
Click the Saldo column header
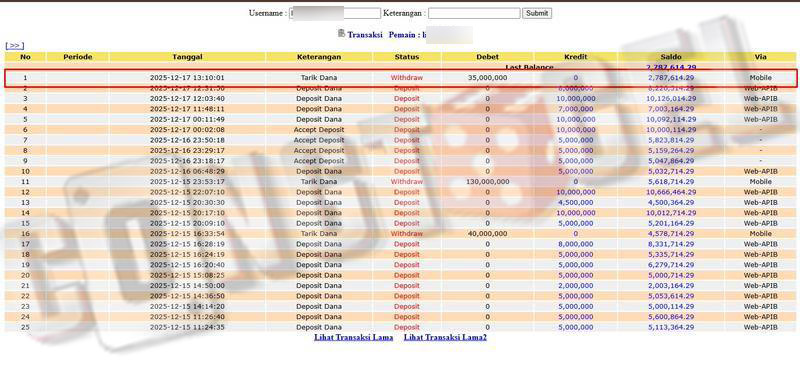pos(671,57)
